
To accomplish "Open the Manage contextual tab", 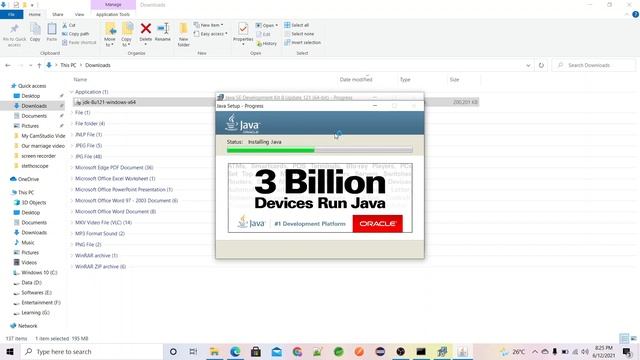I will [113, 4].
